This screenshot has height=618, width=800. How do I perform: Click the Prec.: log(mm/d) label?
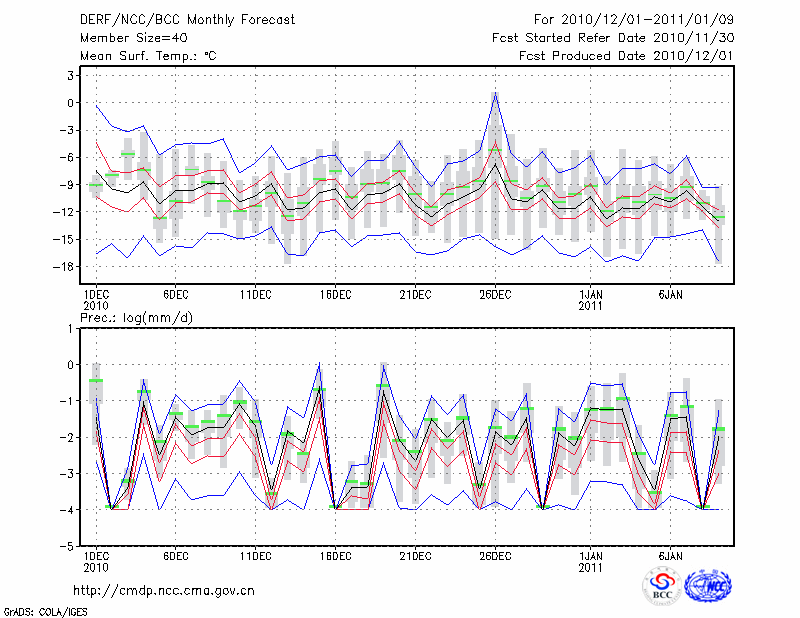(136, 318)
